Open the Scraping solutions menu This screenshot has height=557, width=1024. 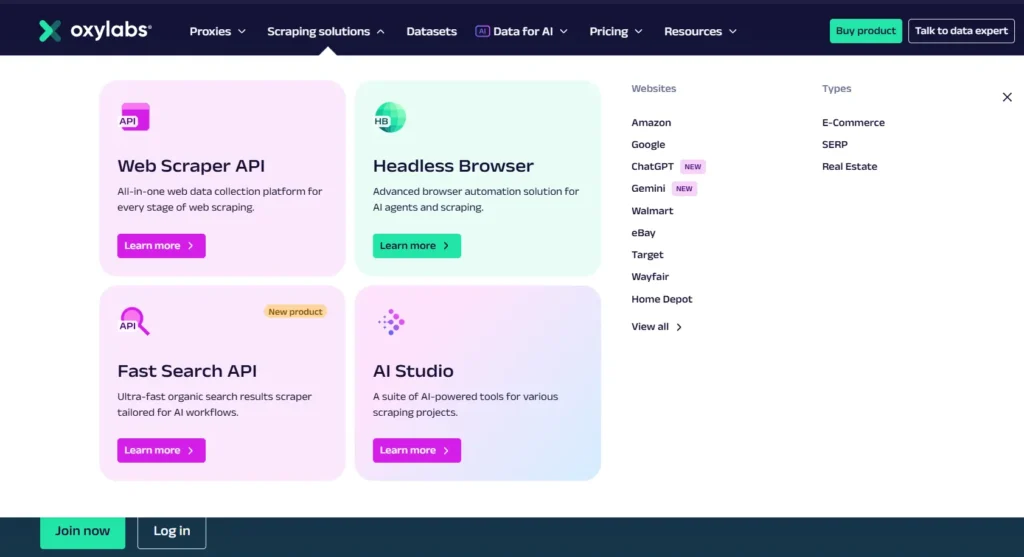pos(326,31)
